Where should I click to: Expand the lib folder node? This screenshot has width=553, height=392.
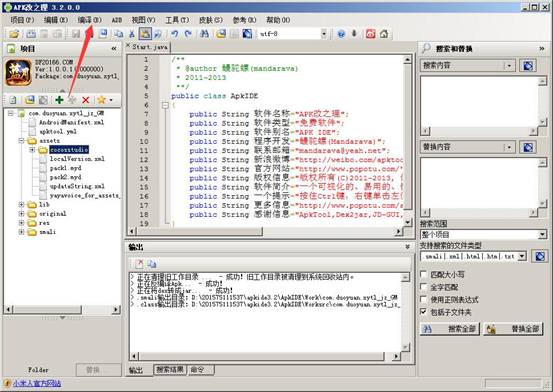[22, 204]
